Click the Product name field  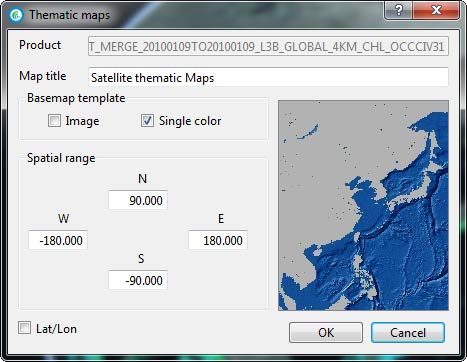[x=268, y=46]
